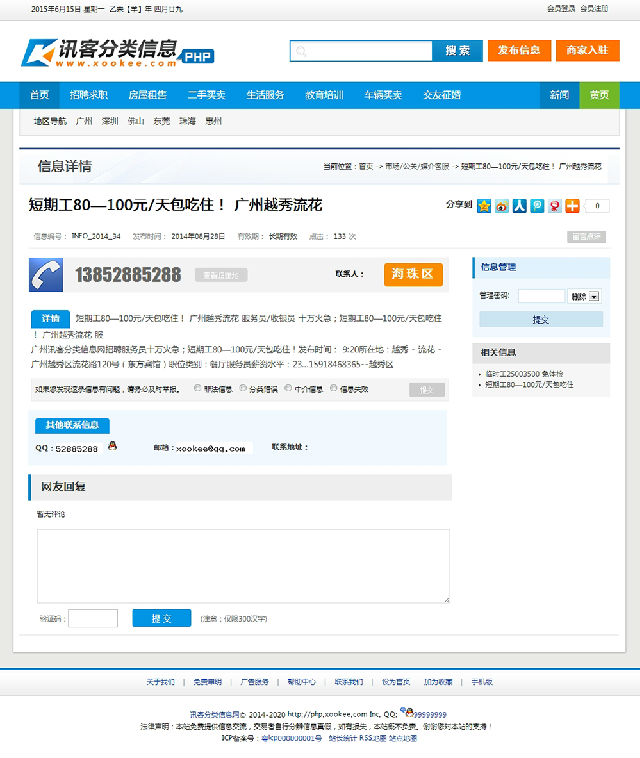640x758 pixels.
Task: Click footer link 联系我们
Action: (349, 682)
